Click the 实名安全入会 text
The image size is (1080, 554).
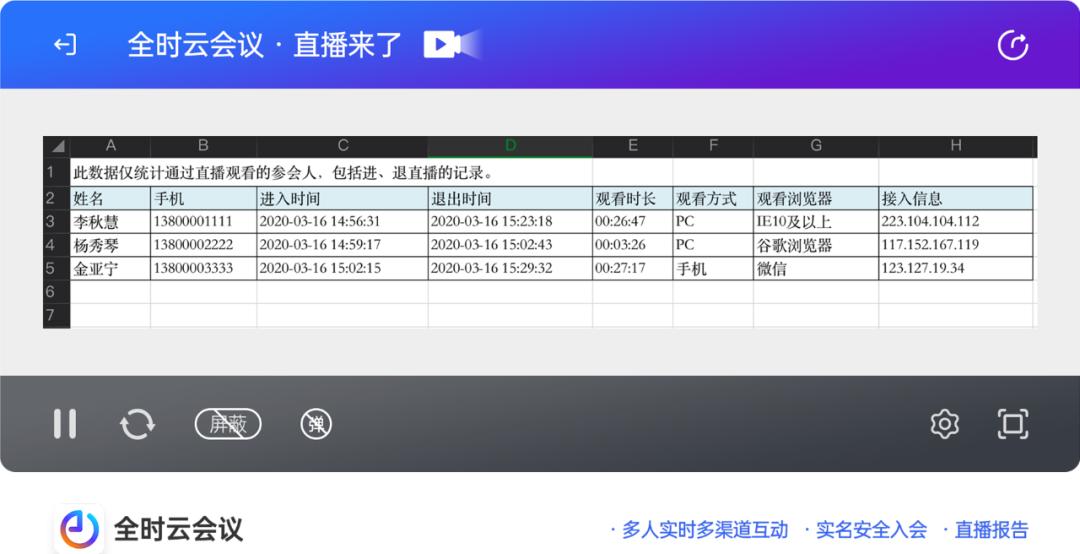871,530
